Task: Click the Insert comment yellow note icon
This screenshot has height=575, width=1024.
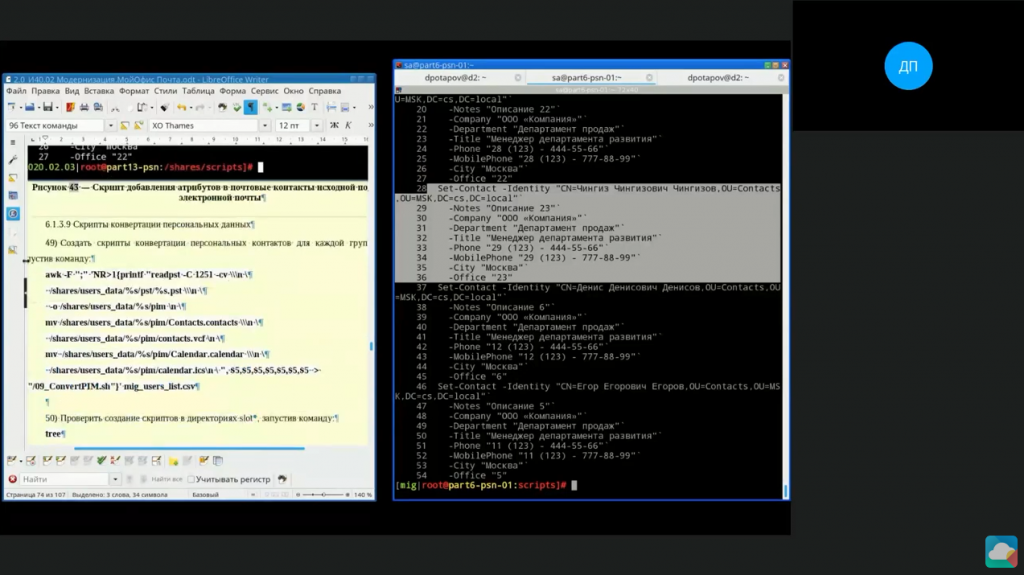Action: [x=173, y=461]
